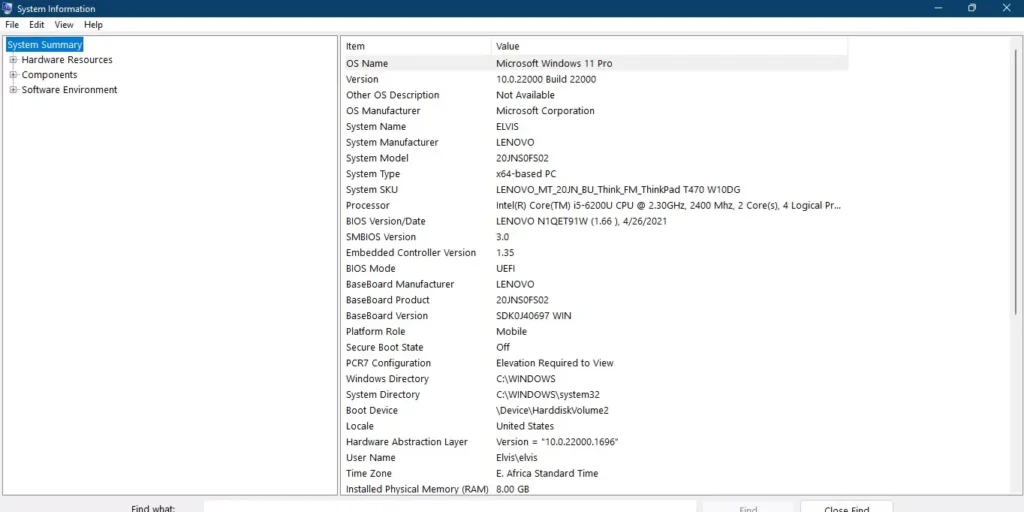The image size is (1024, 512).
Task: Select Embedded Controller Version row
Action: pos(595,252)
